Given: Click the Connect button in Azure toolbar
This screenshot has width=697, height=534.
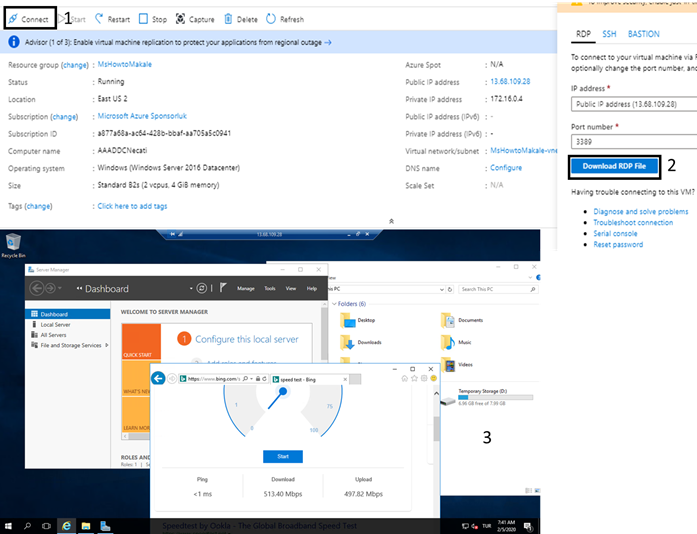Looking at the screenshot, I should click(x=28, y=19).
